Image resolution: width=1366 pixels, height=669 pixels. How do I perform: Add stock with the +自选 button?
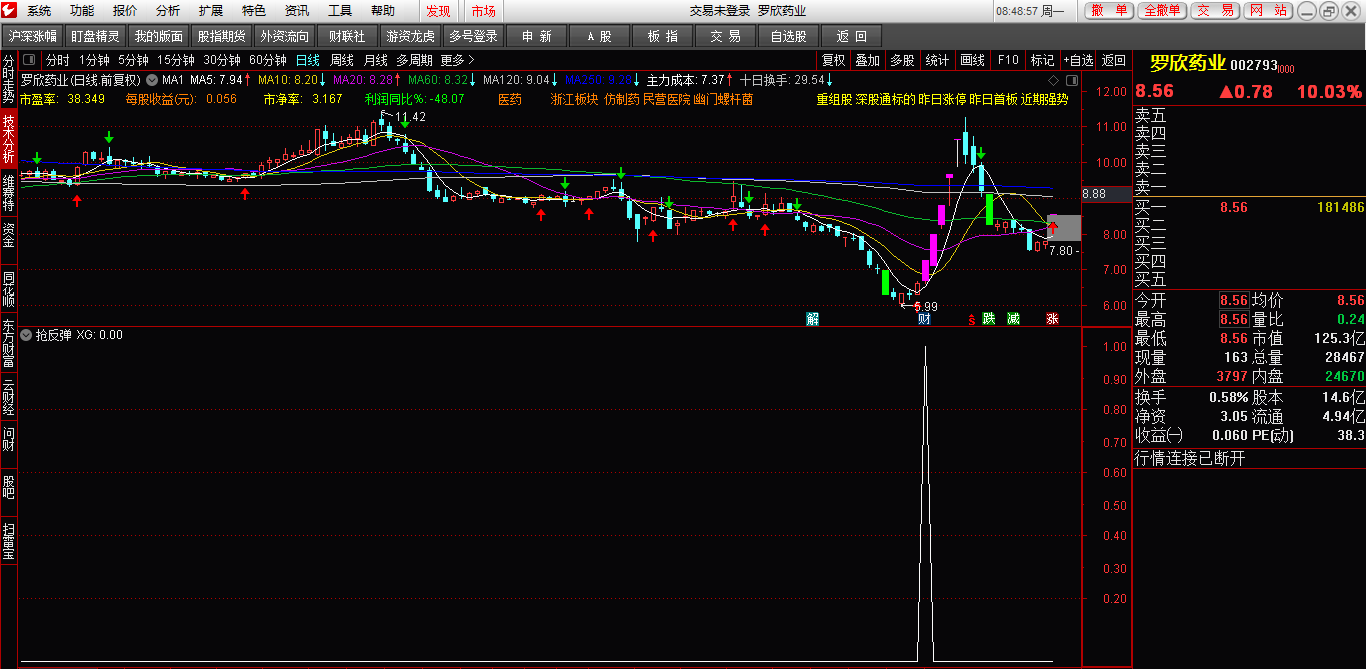1079,60
